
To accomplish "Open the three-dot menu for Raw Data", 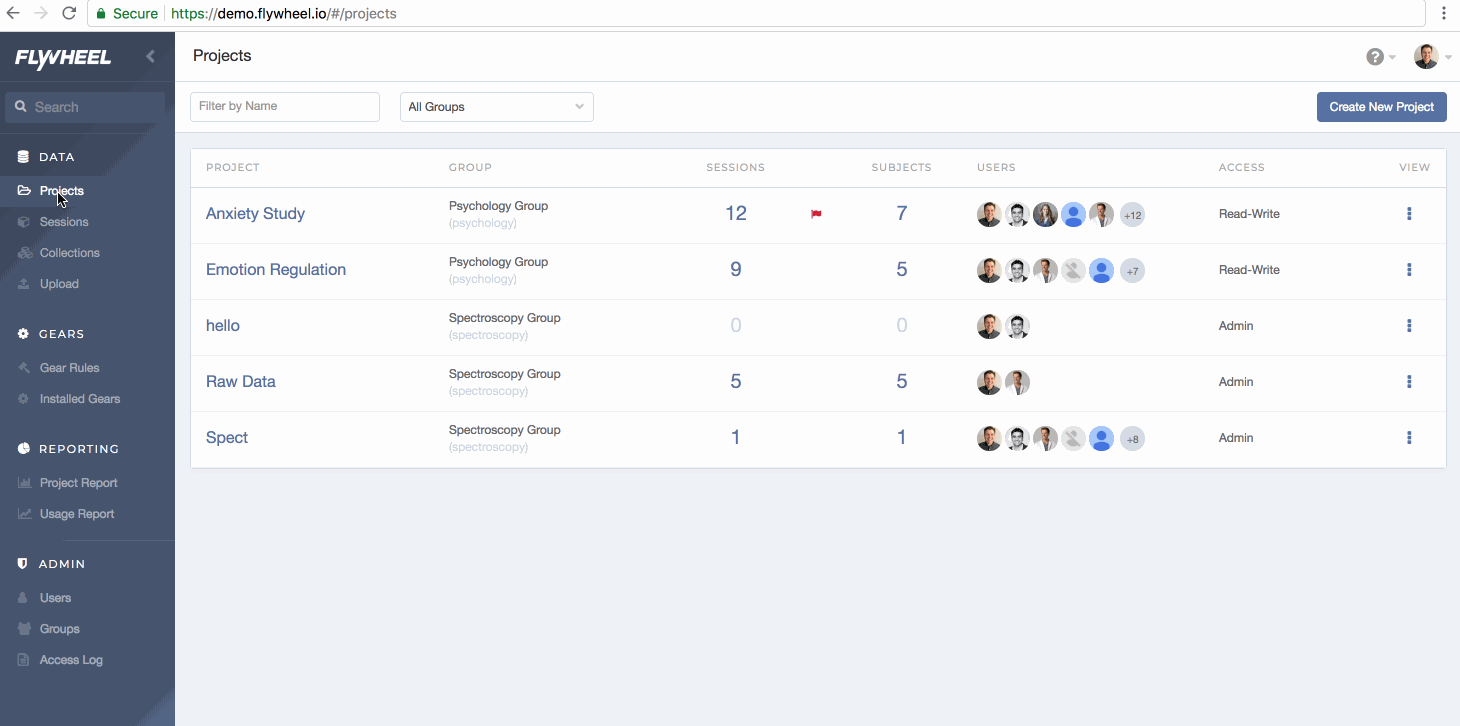I will click(1409, 382).
